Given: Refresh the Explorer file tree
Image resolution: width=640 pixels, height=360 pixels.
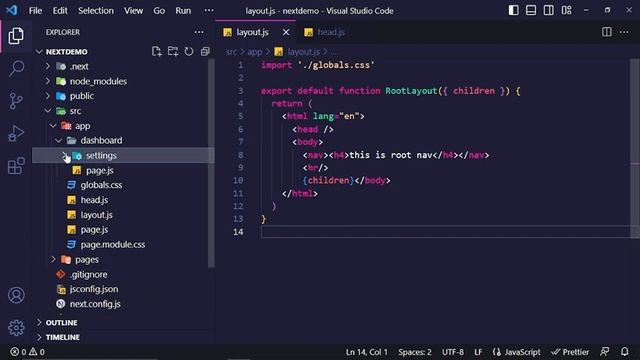Looking at the screenshot, I should pyautogui.click(x=189, y=51).
